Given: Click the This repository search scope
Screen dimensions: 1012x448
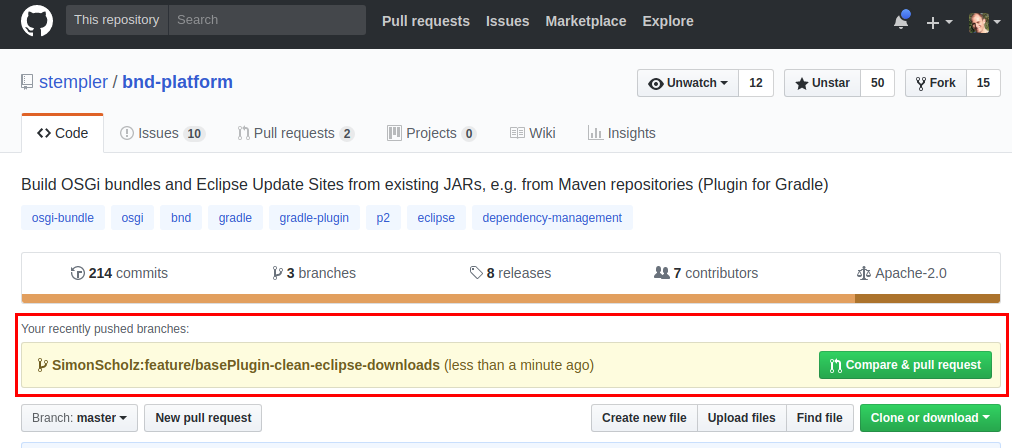Looking at the screenshot, I should coord(117,20).
